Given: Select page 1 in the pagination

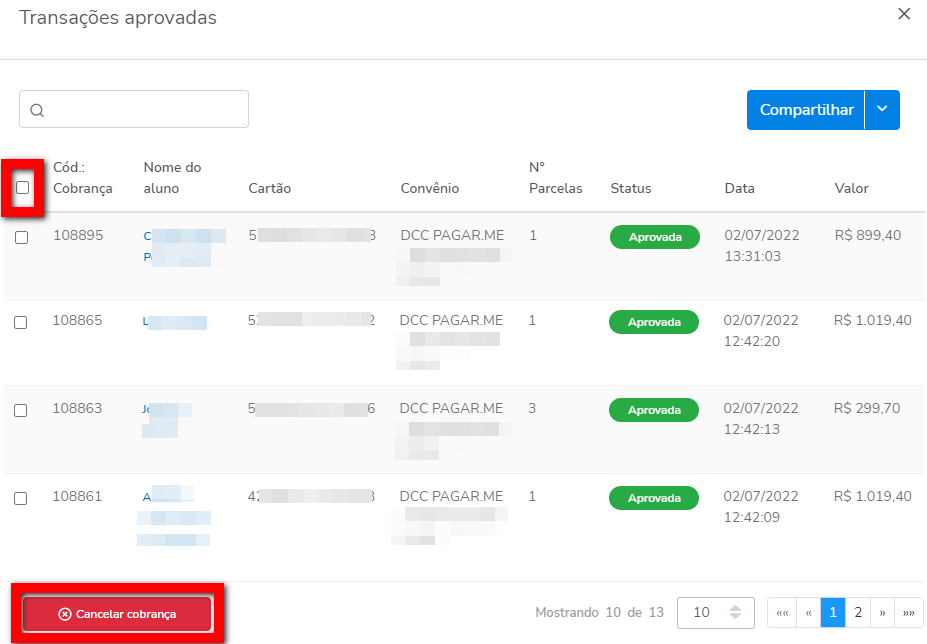Looking at the screenshot, I should pos(833,612).
